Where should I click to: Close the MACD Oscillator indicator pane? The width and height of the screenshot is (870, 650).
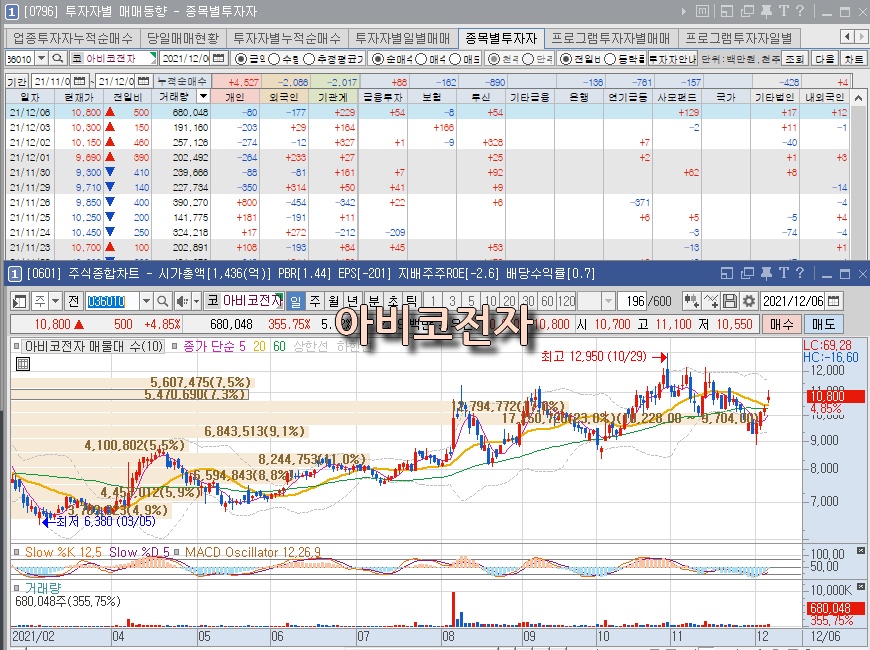(861, 551)
